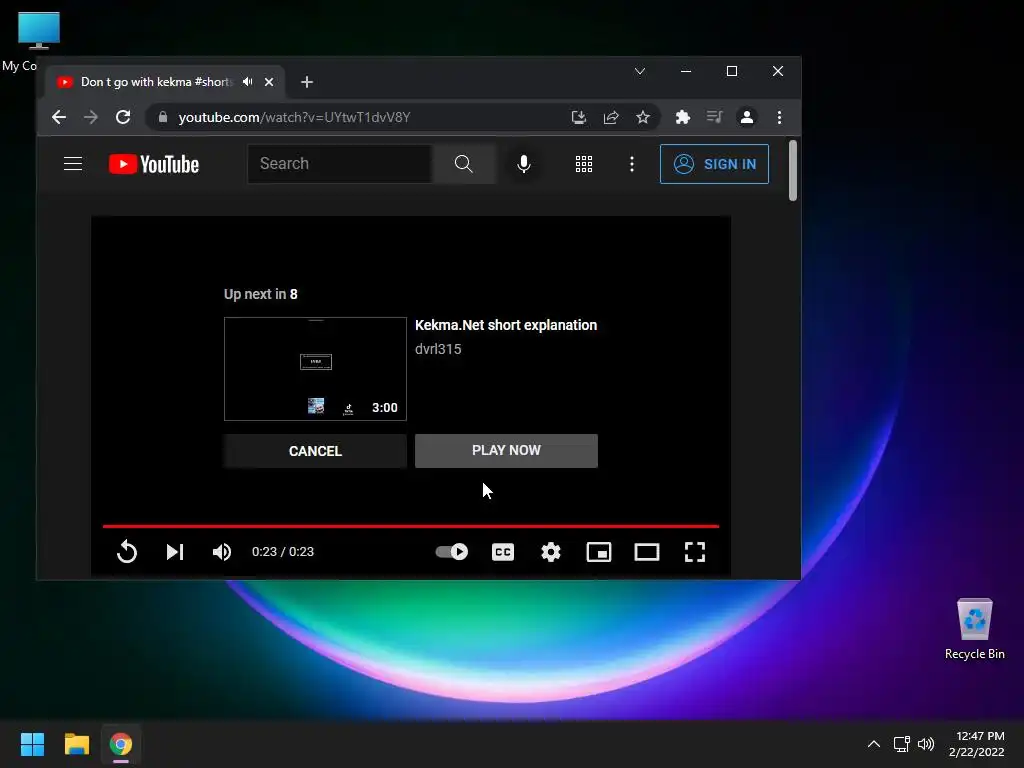Share this page icon
1024x768 pixels.
611,117
